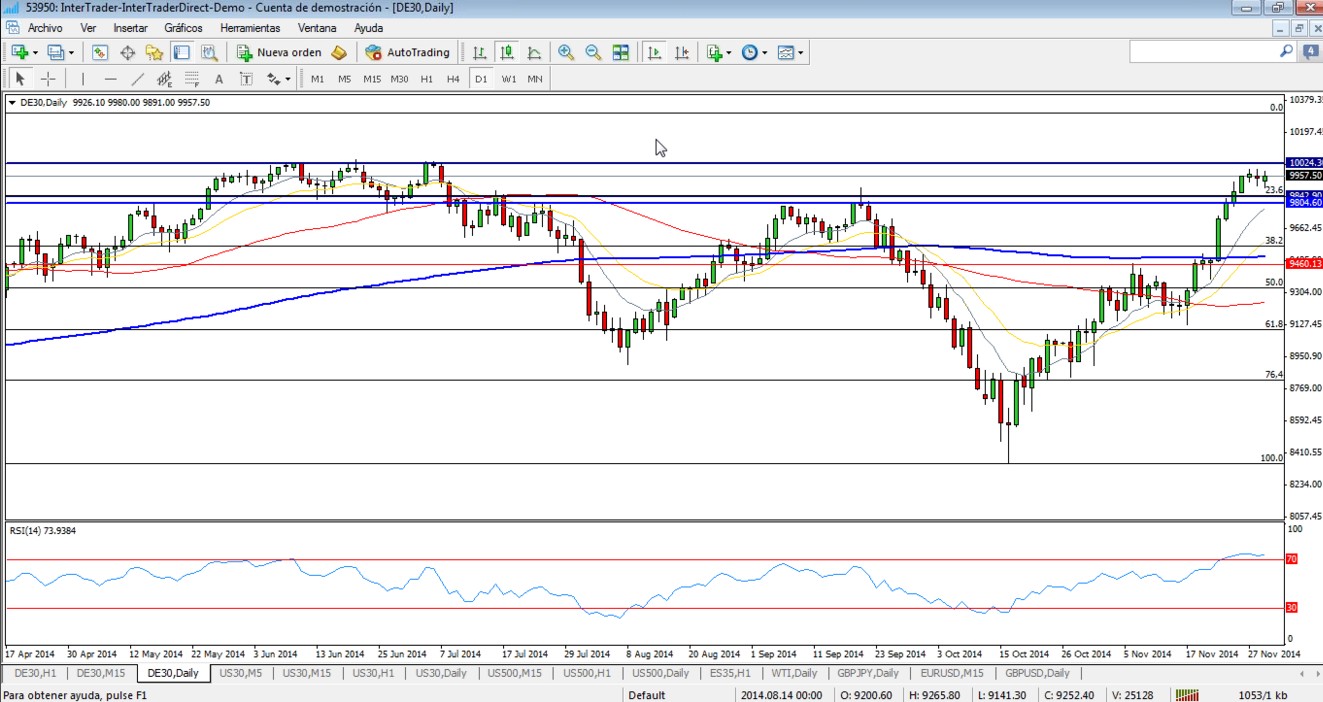Image resolution: width=1323 pixels, height=702 pixels.
Task: Zoom out of the chart
Action: [593, 52]
